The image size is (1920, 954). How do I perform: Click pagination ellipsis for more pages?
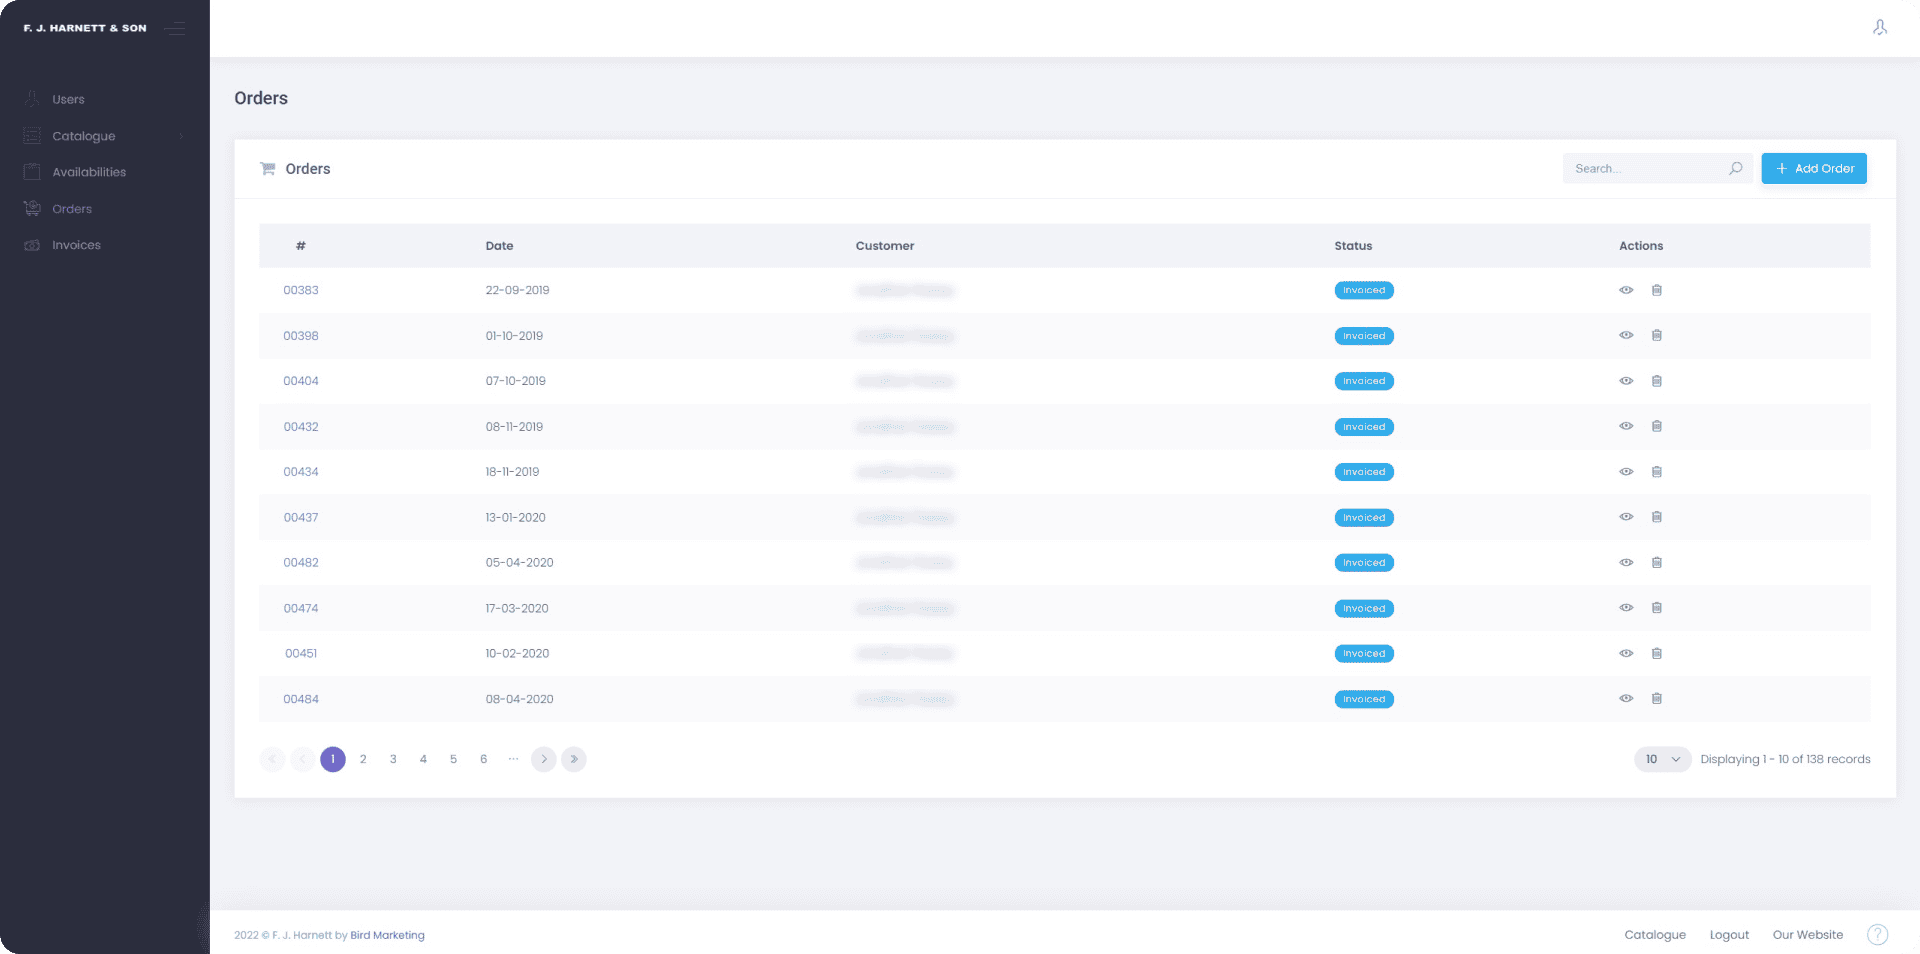pyautogui.click(x=513, y=759)
